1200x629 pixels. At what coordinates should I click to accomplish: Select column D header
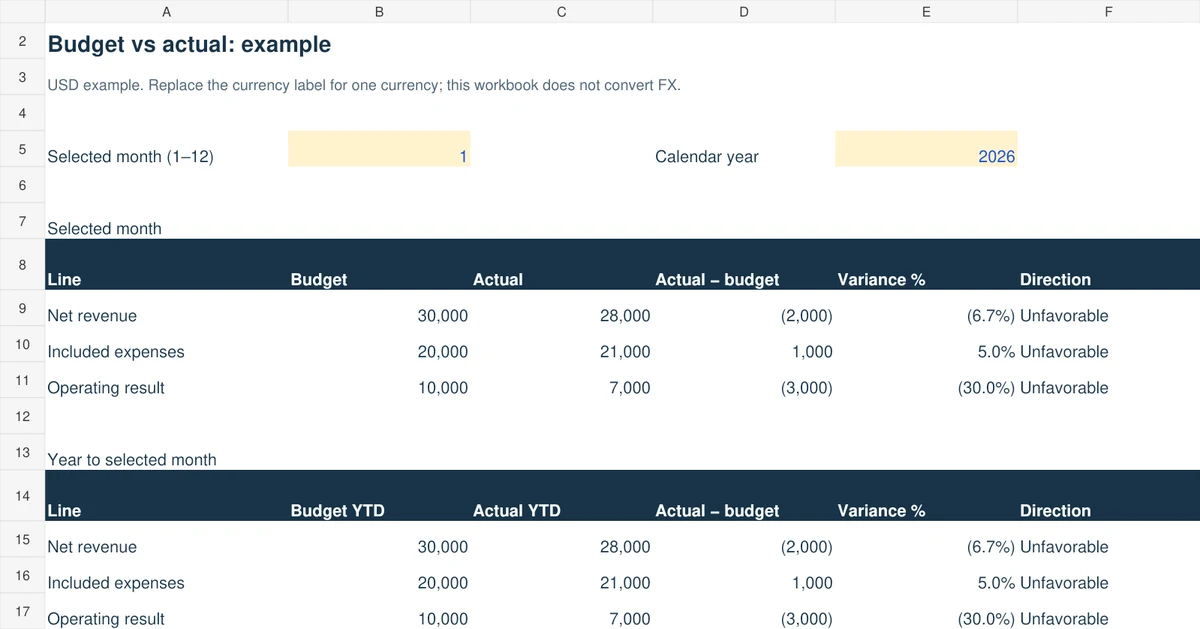click(x=744, y=12)
